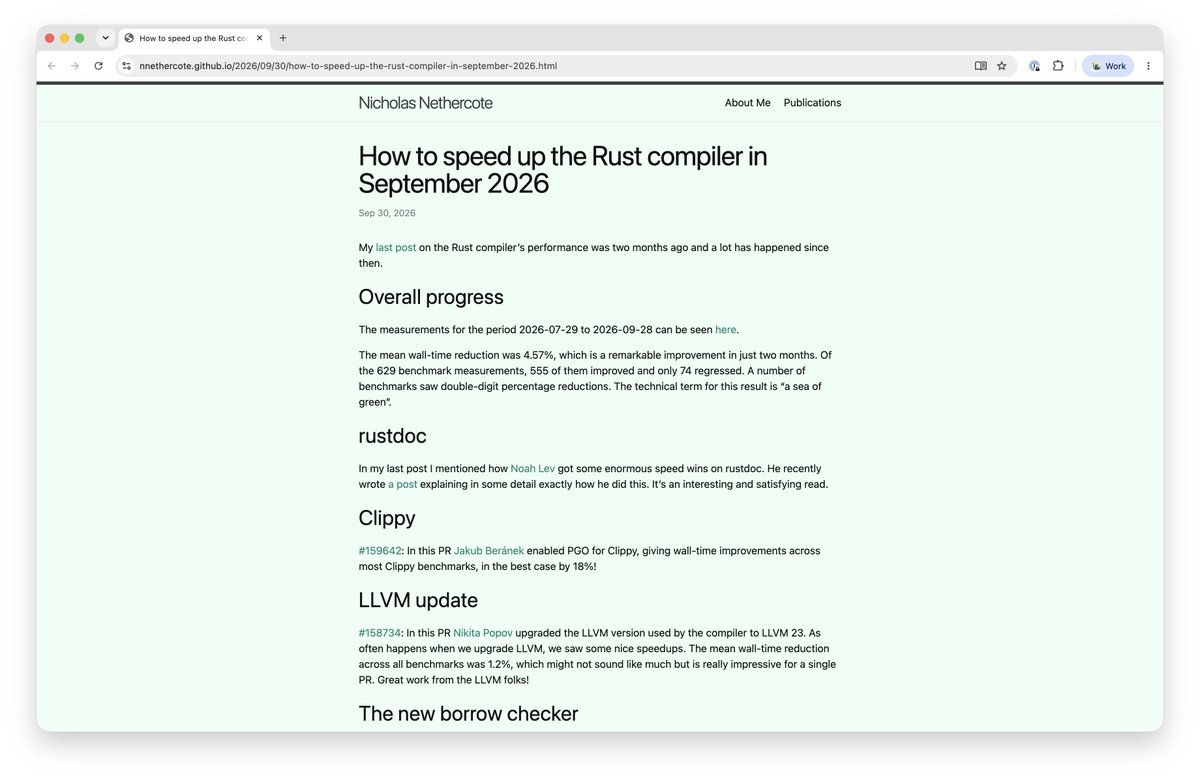Follow the 'last post' link

point(396,248)
